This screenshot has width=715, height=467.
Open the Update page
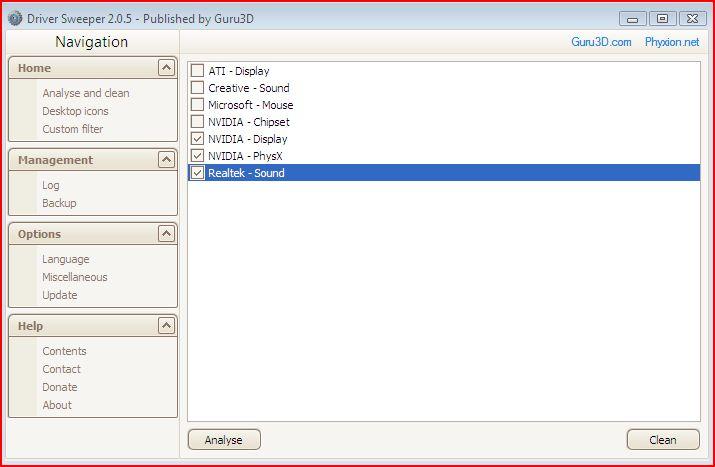[x=60, y=295]
